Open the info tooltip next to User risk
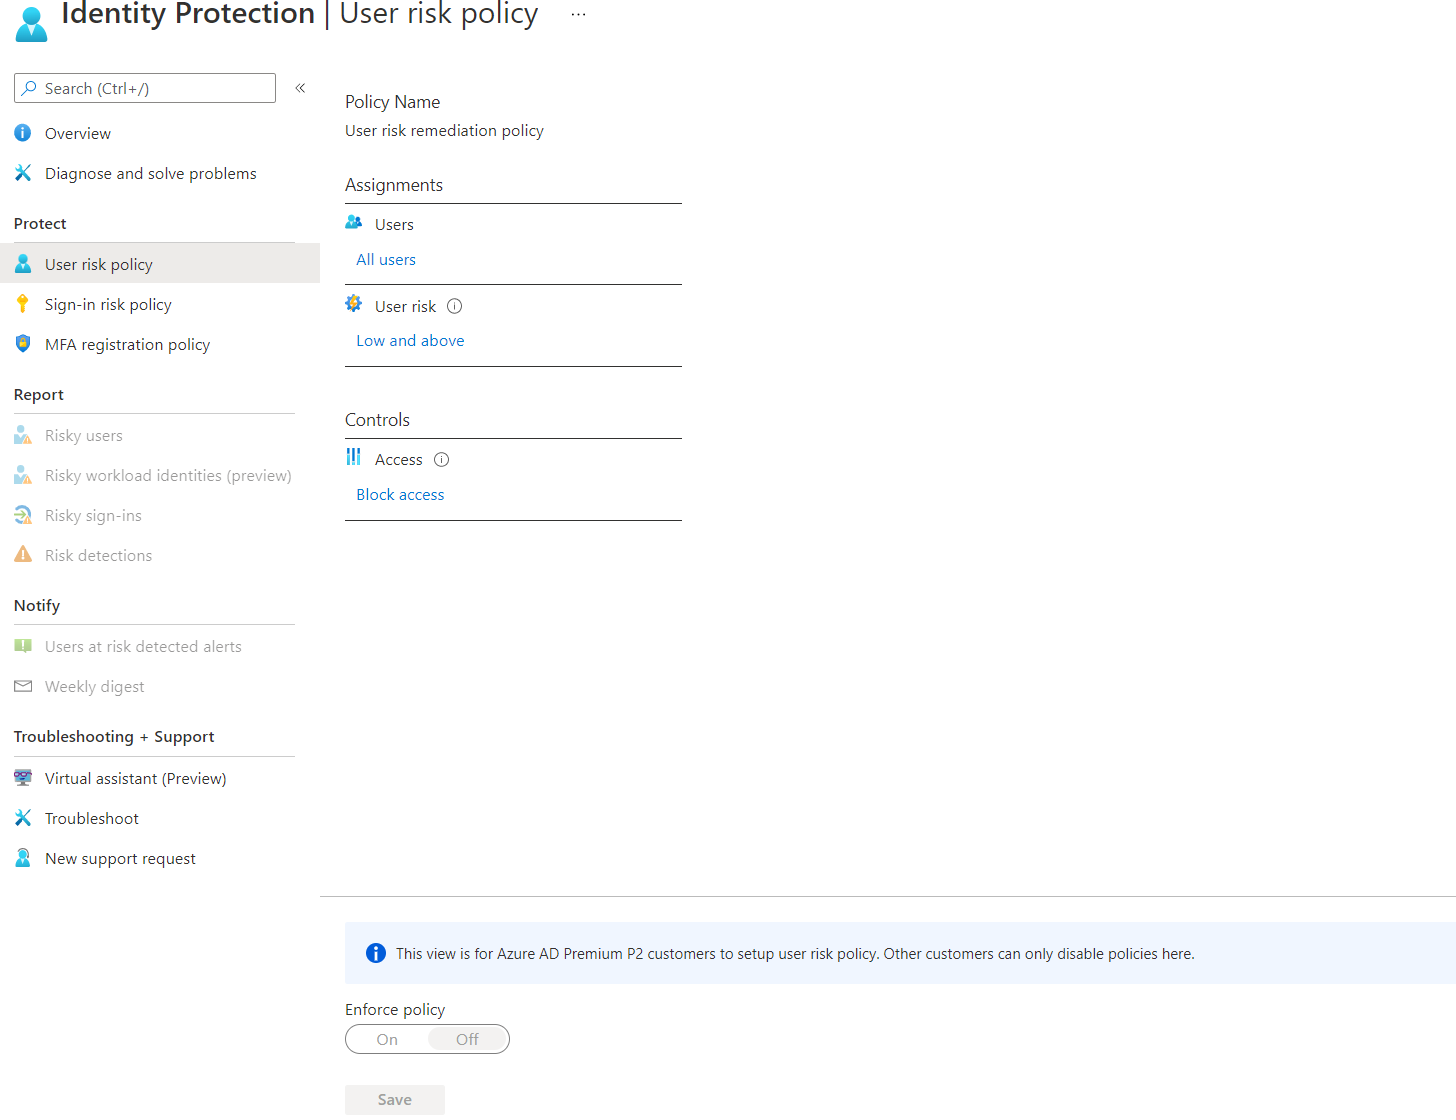The width and height of the screenshot is (1456, 1120). click(x=454, y=306)
